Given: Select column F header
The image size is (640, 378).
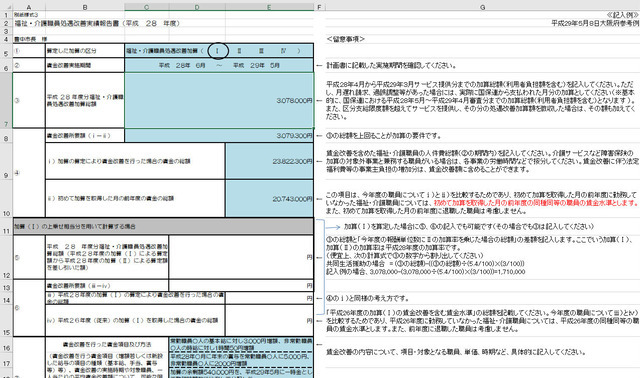Looking at the screenshot, I should (x=319, y=7).
